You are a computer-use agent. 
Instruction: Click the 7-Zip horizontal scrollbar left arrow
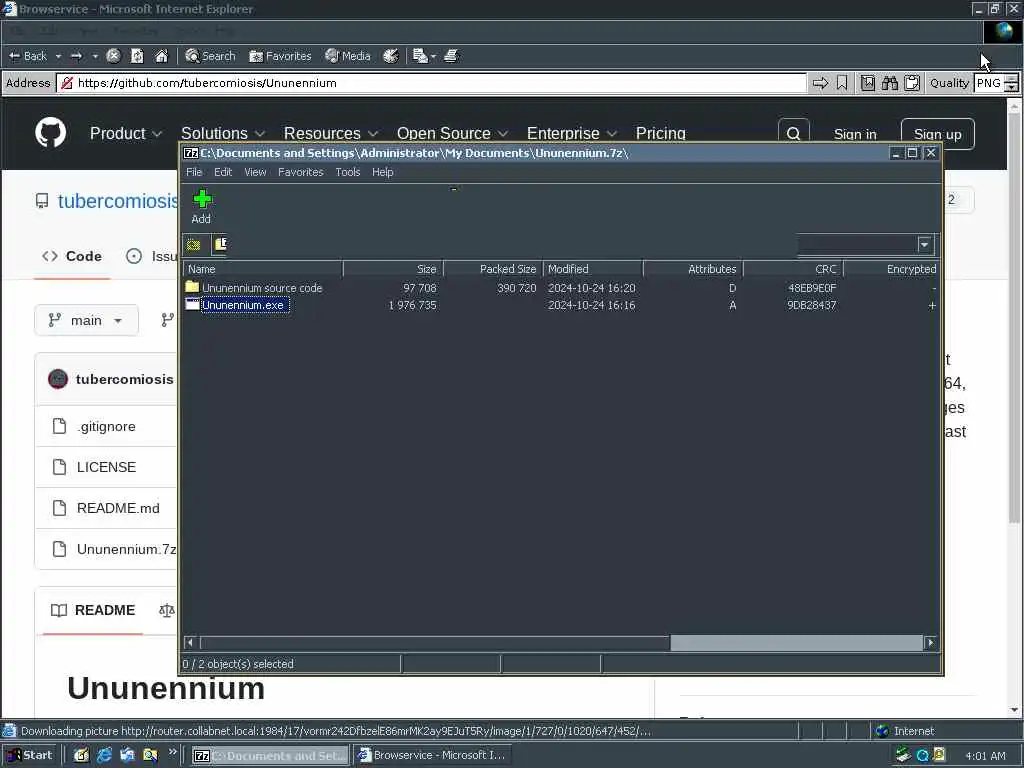tap(190, 643)
